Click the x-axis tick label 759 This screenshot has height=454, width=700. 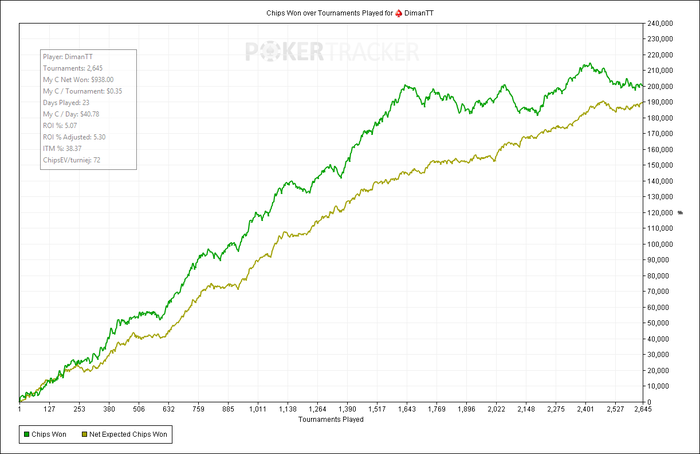[x=198, y=409]
